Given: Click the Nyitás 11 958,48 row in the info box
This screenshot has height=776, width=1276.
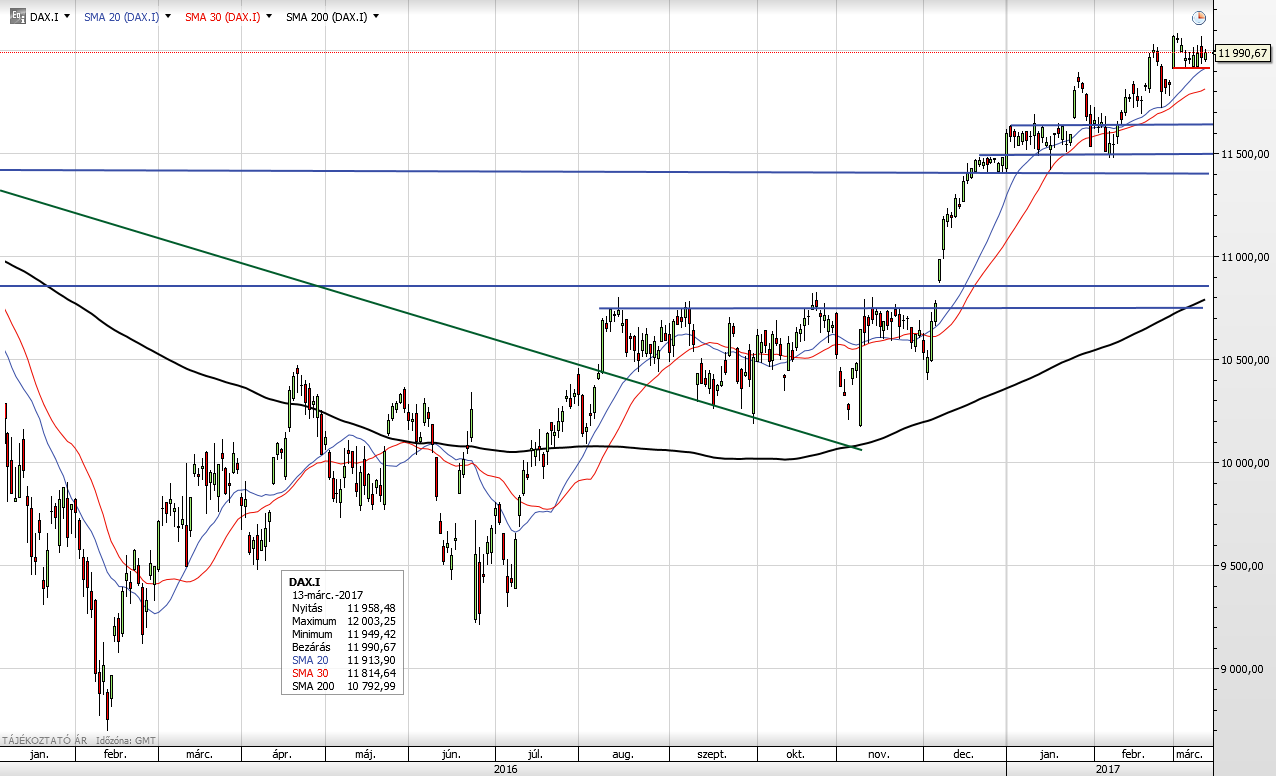Looking at the screenshot, I should [343, 607].
